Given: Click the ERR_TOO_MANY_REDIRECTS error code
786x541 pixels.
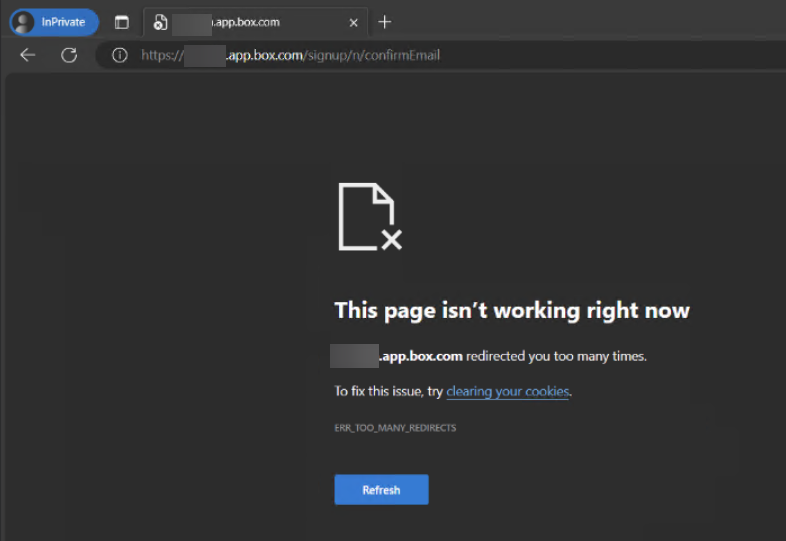Looking at the screenshot, I should [x=395, y=428].
